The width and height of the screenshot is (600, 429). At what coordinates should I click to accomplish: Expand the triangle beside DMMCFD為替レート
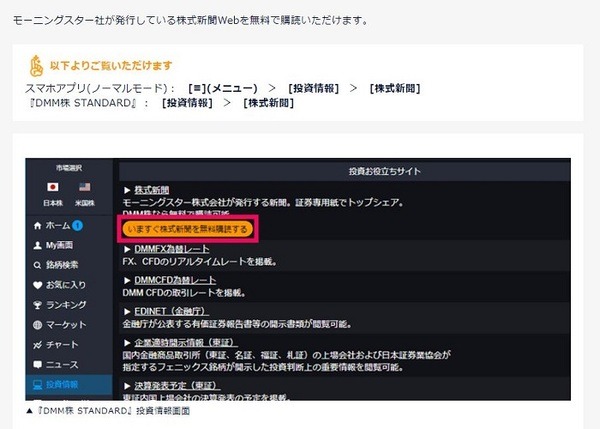click(127, 280)
